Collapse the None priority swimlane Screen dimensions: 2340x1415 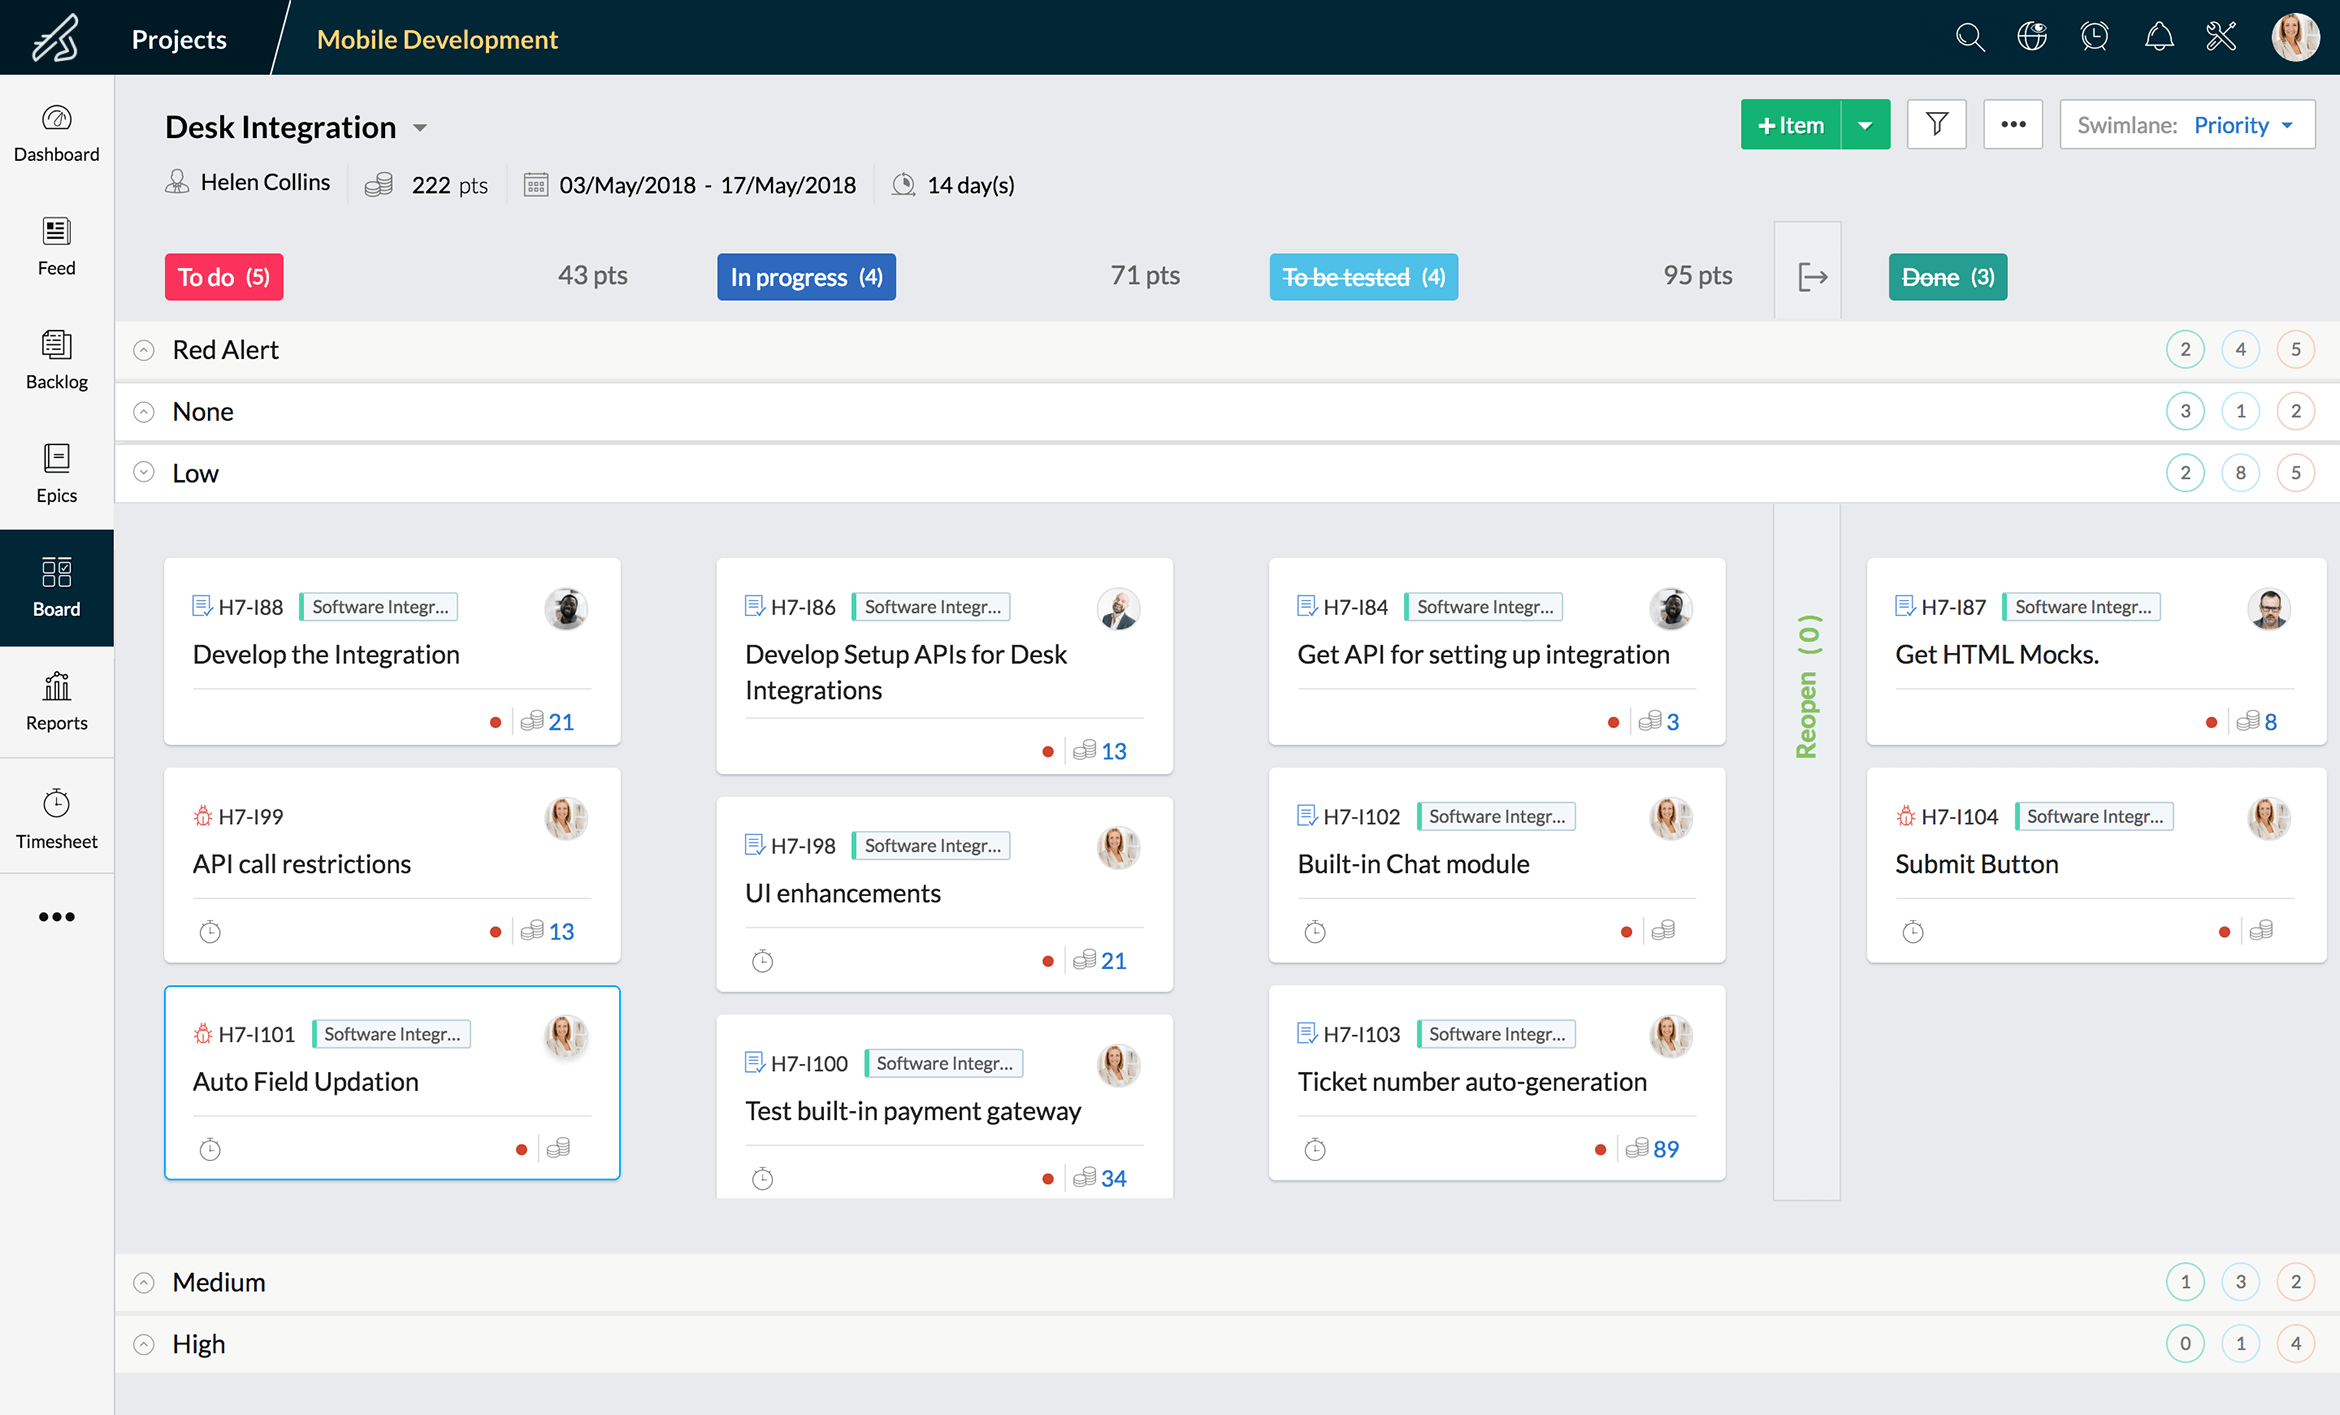pos(145,409)
